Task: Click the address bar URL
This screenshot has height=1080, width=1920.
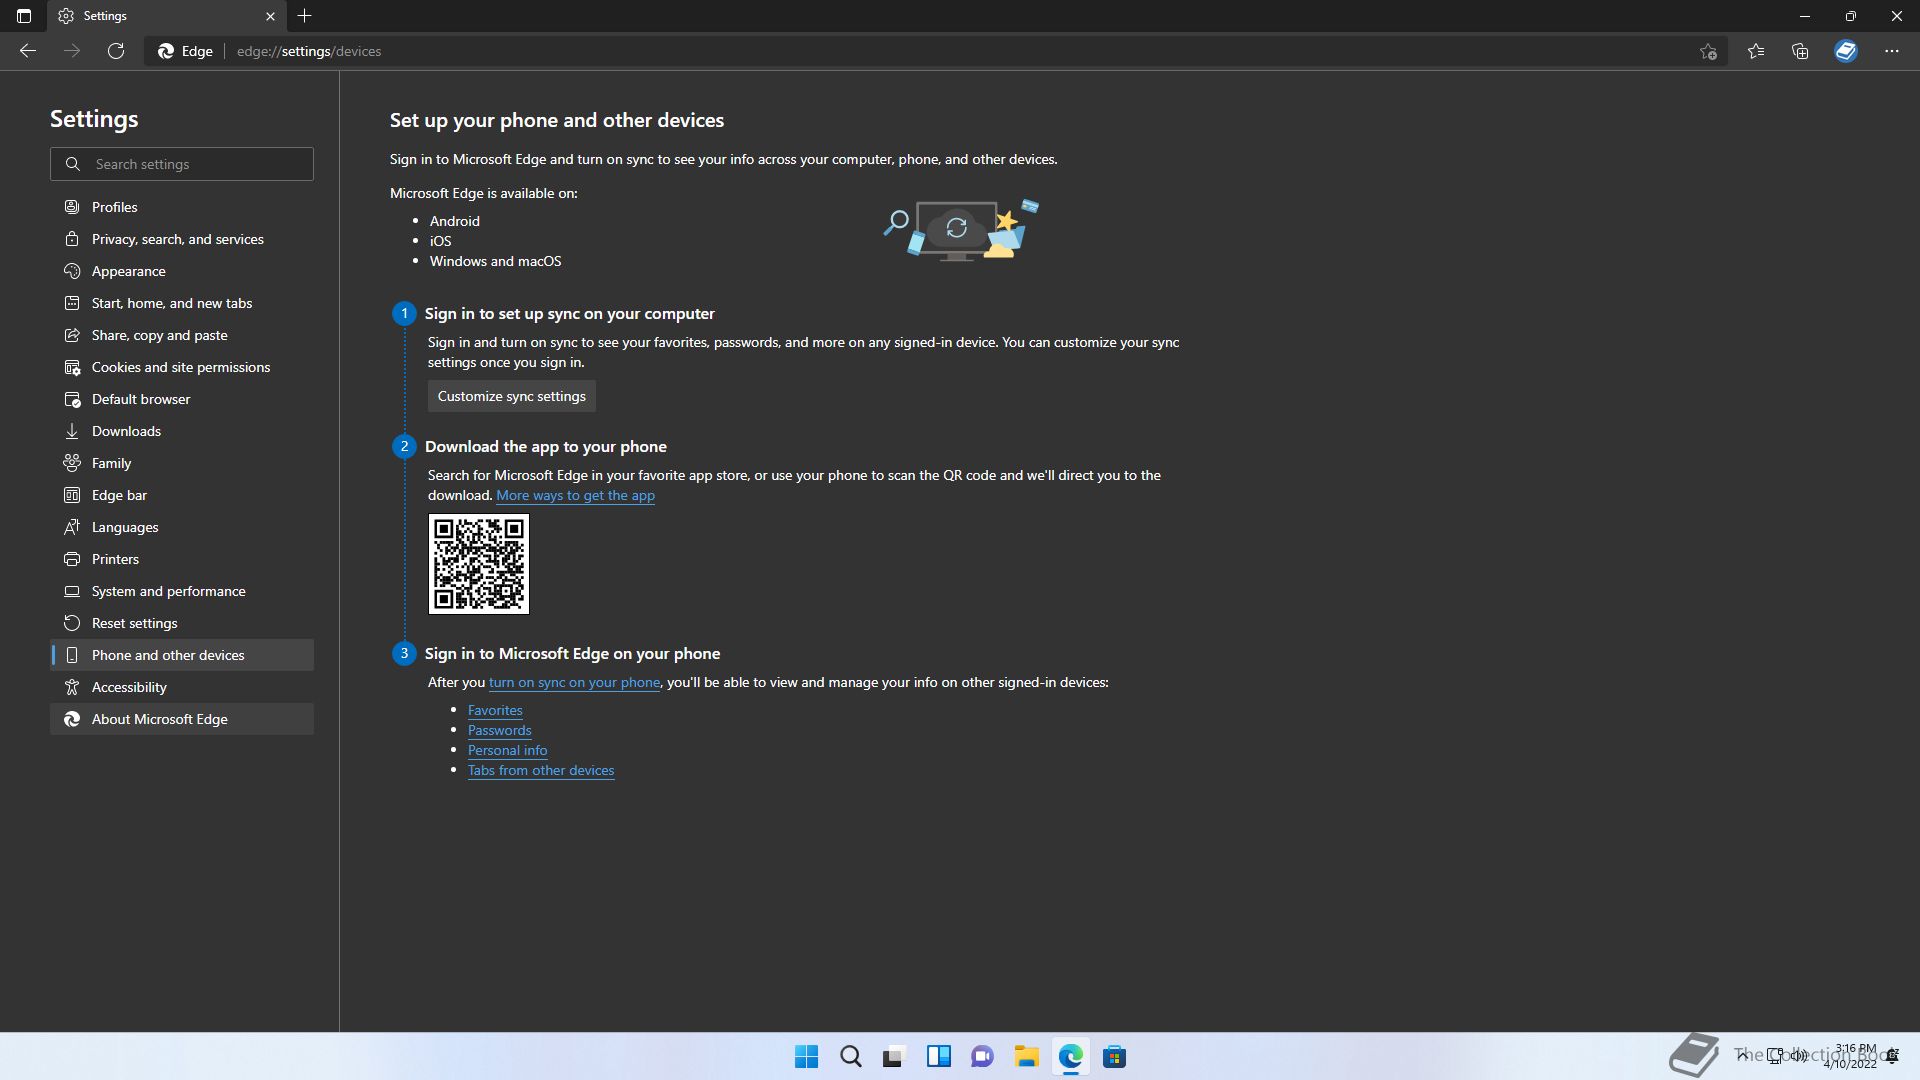Action: (309, 51)
